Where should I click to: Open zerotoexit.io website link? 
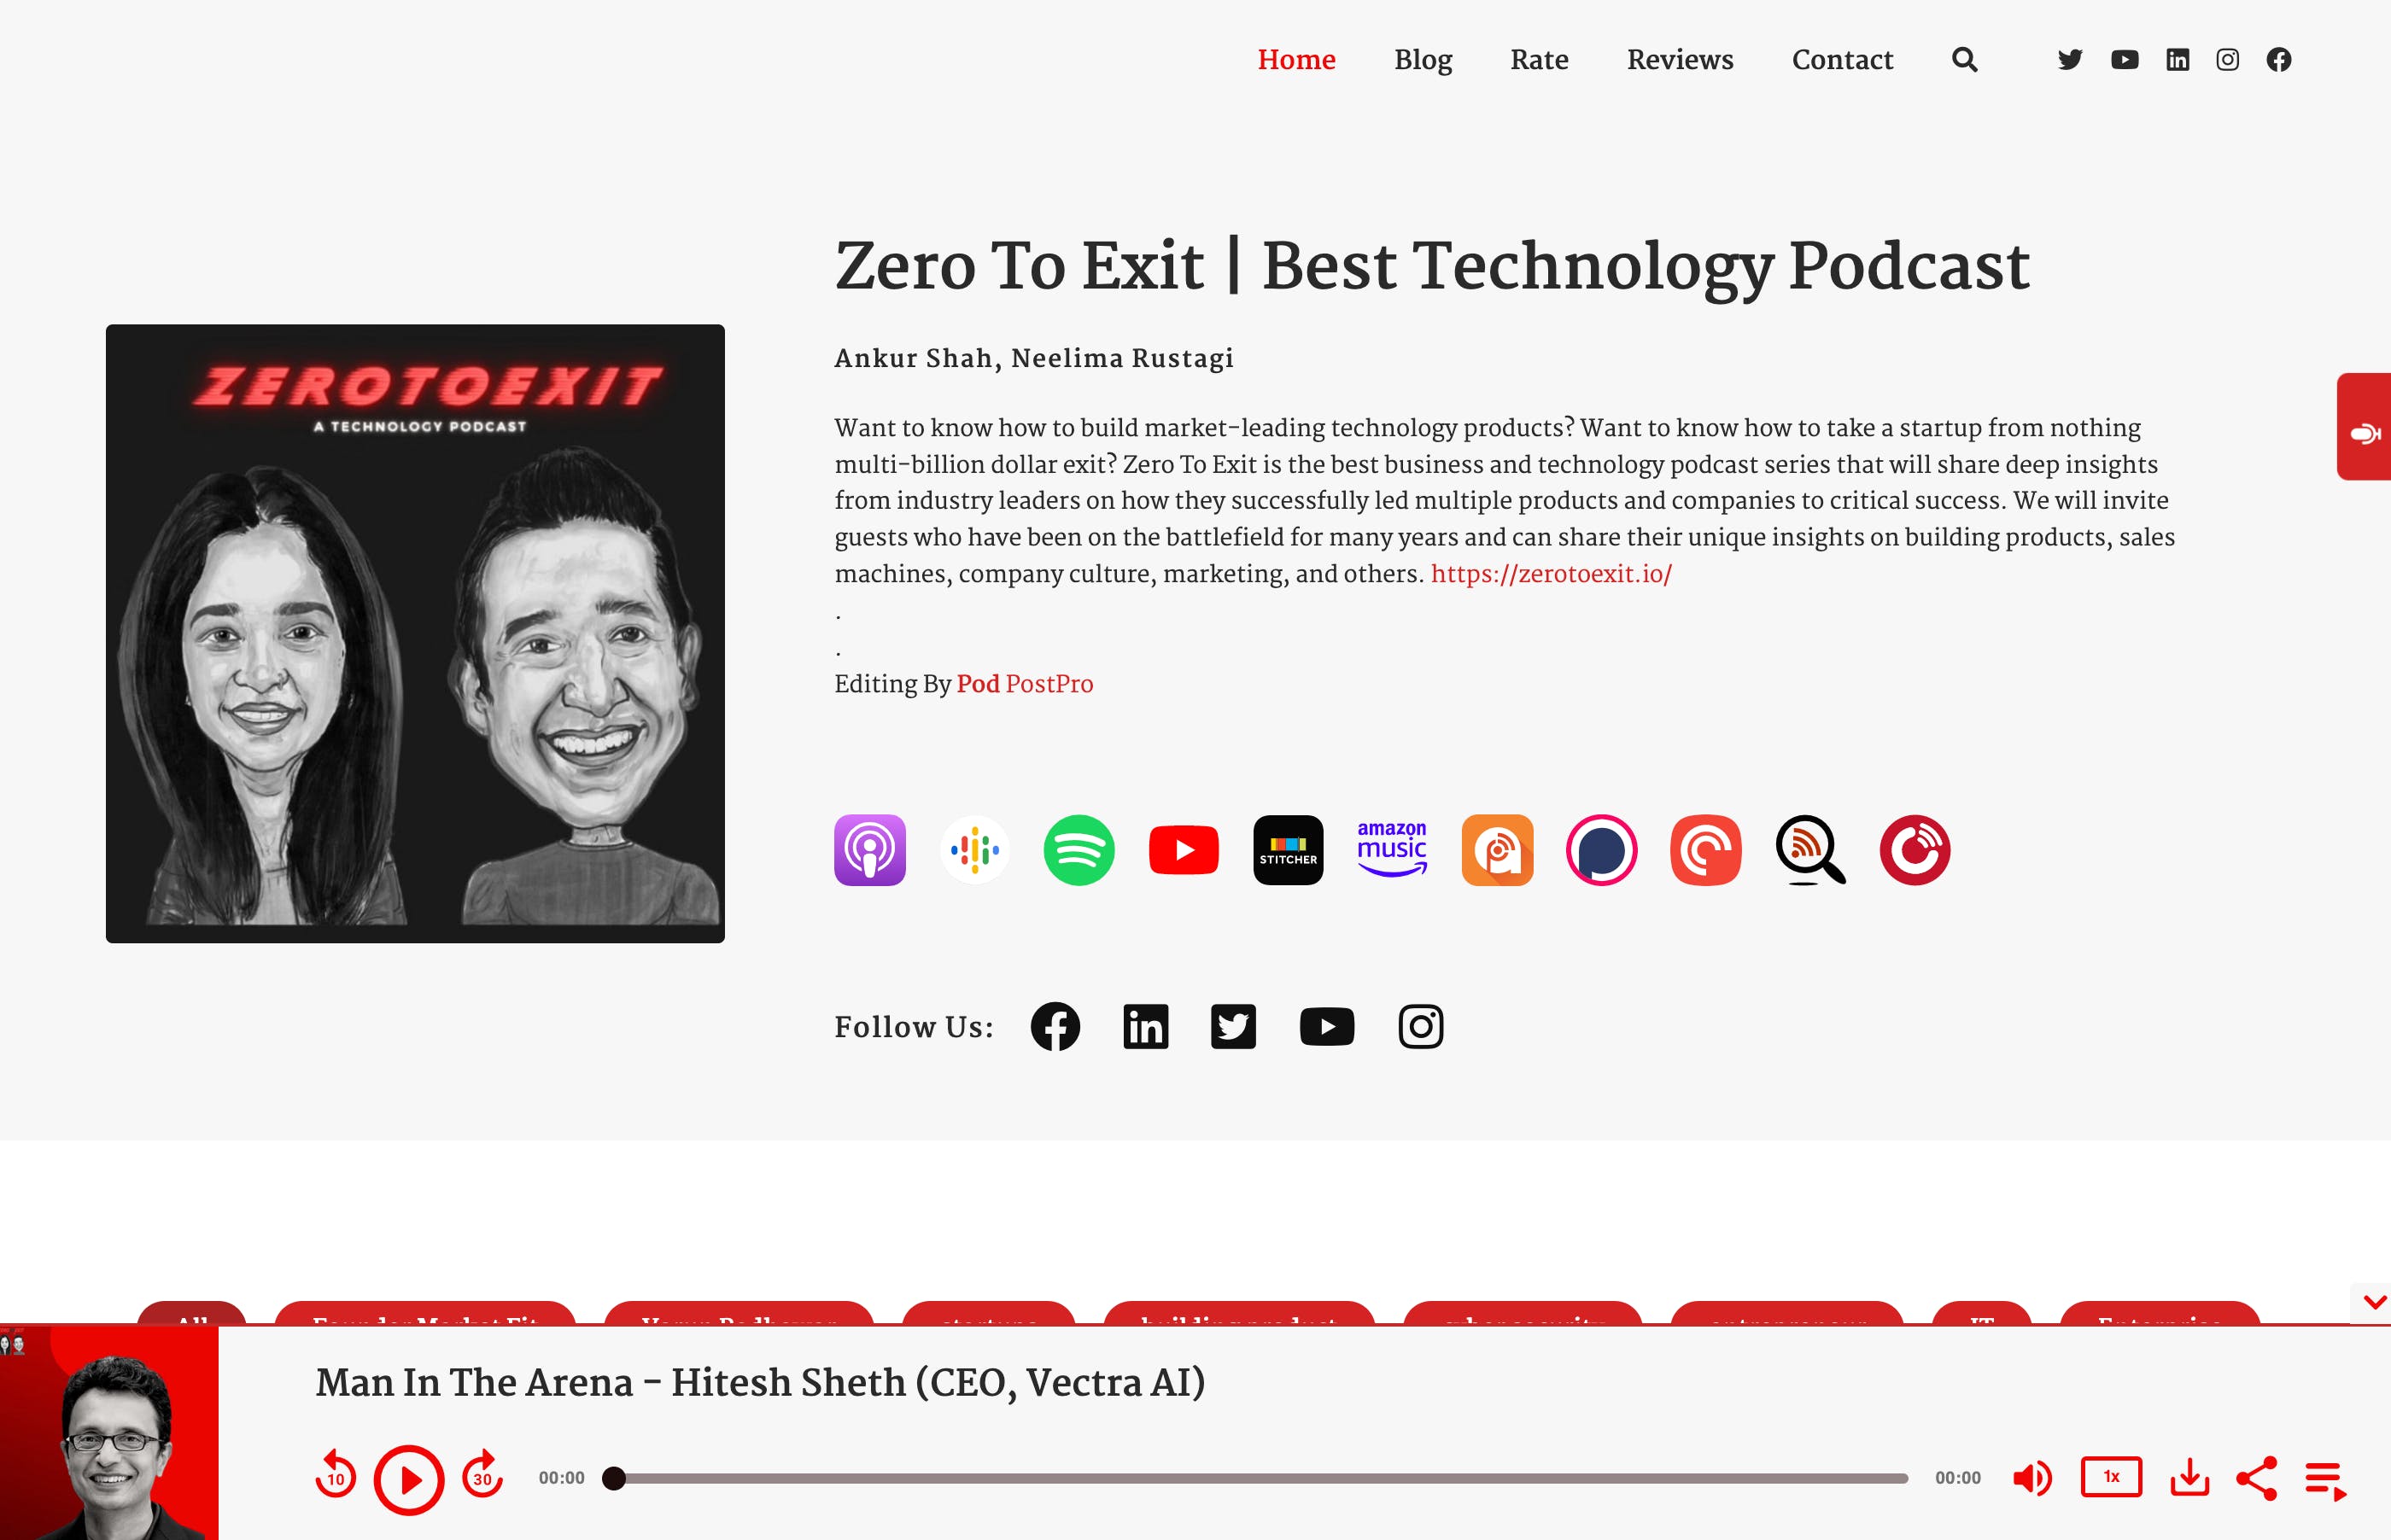1551,575
